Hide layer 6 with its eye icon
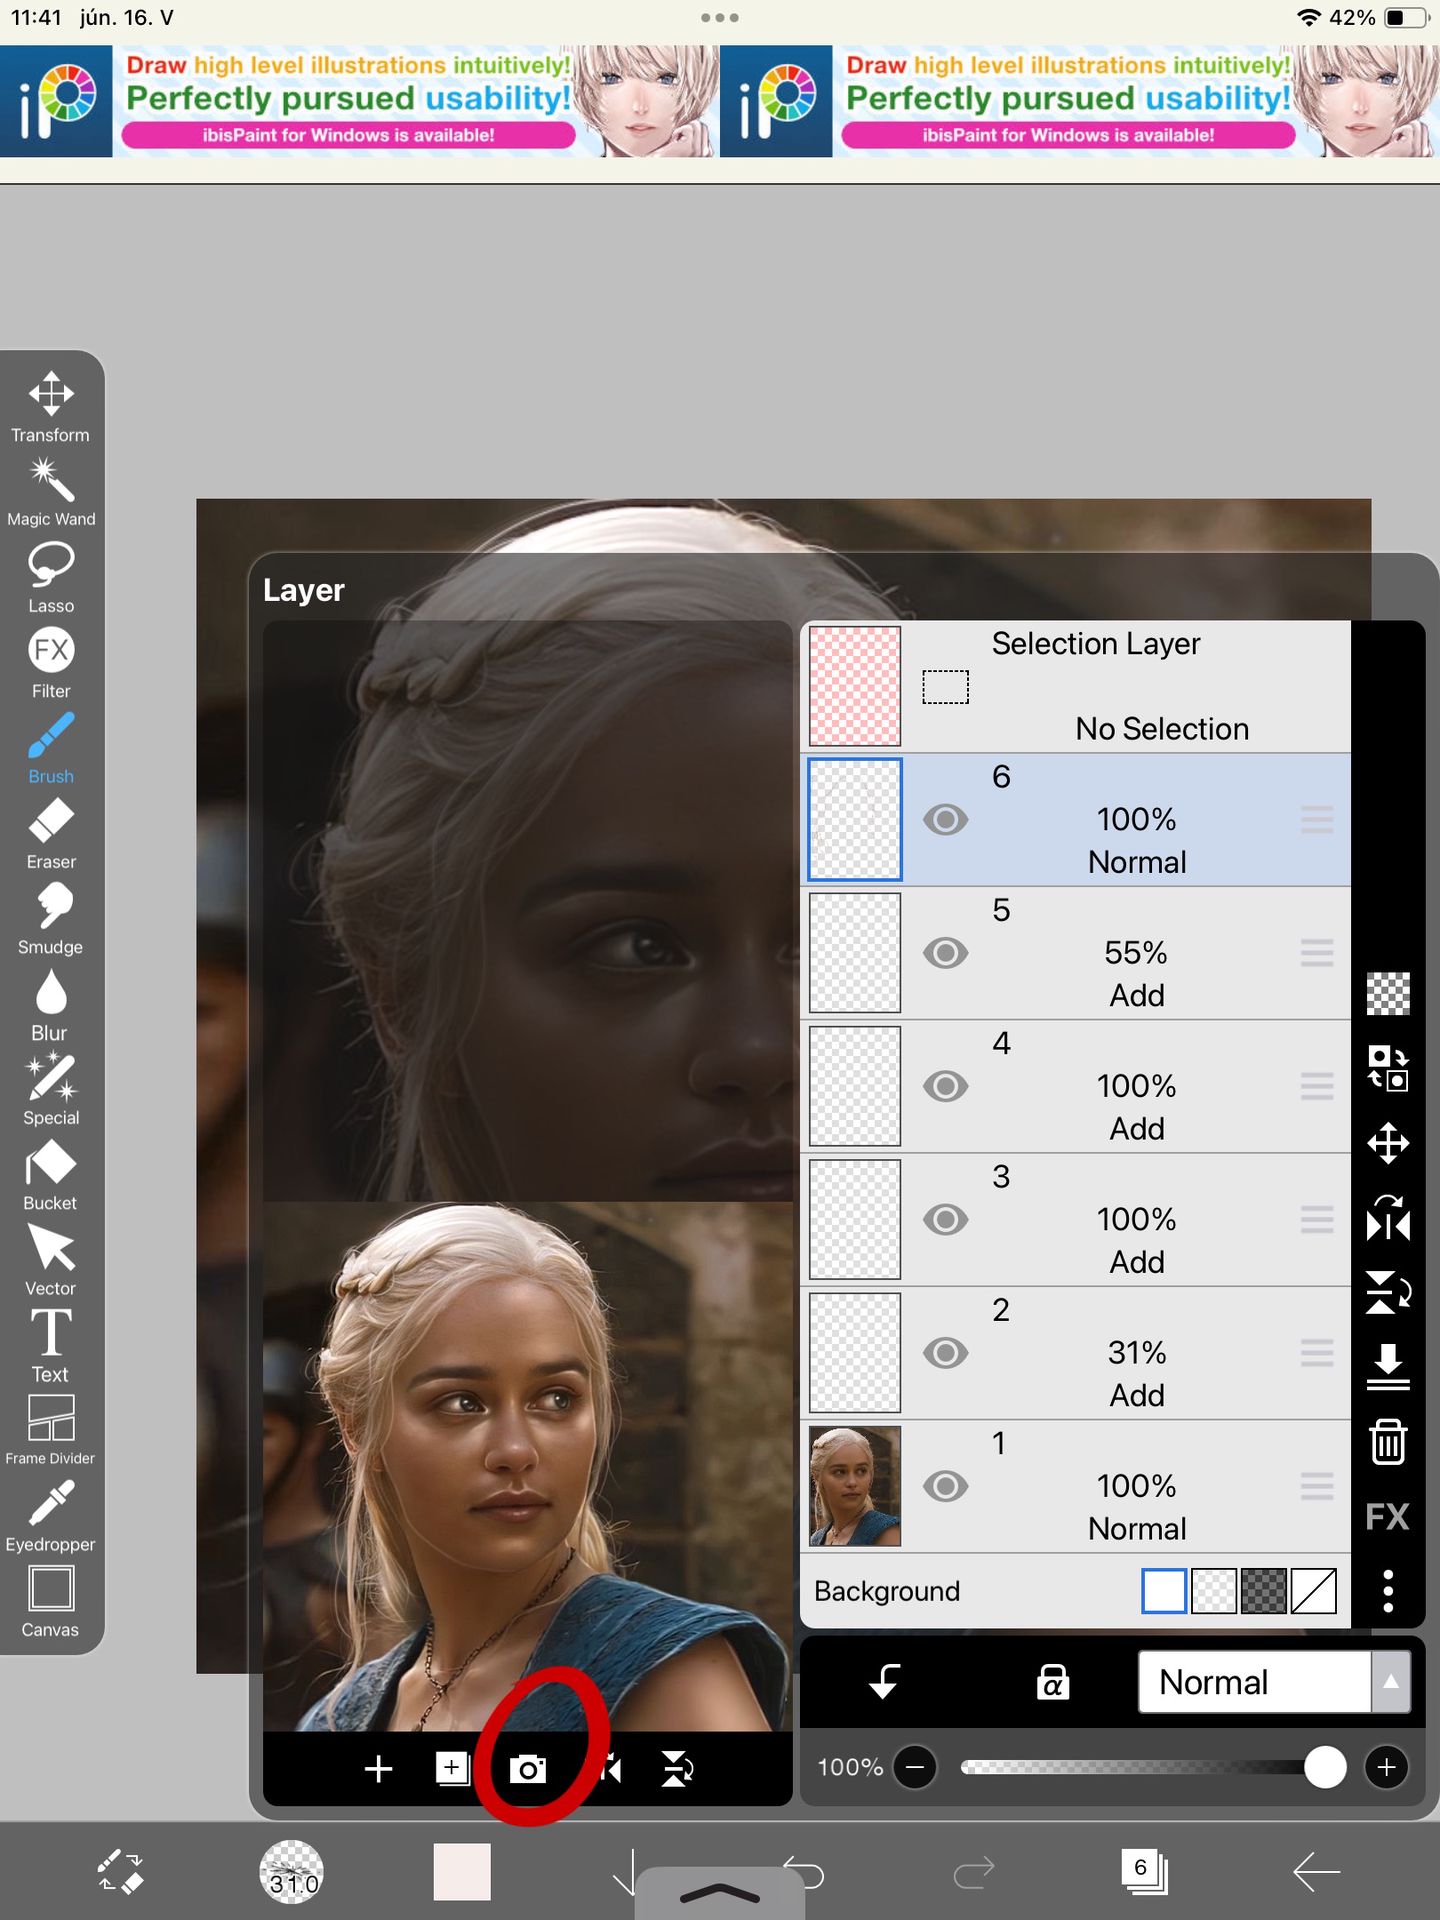Screen dimensions: 1440x1920 point(945,820)
